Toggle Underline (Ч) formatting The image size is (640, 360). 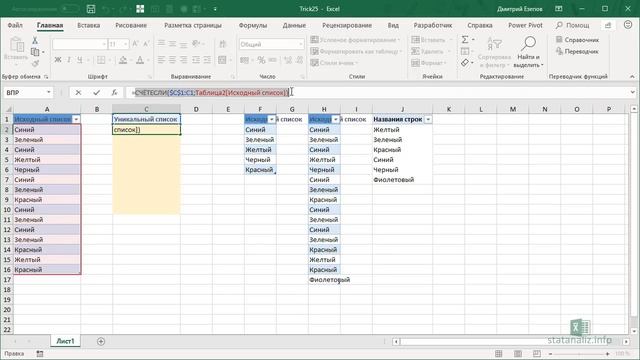pos(80,60)
